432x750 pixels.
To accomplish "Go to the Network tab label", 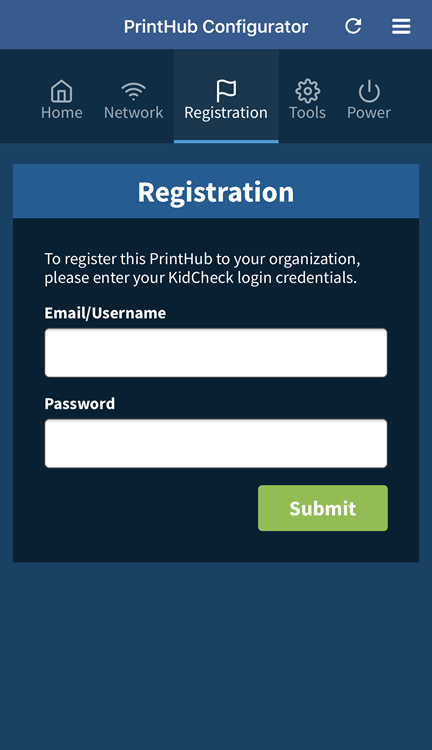I will [x=133, y=112].
